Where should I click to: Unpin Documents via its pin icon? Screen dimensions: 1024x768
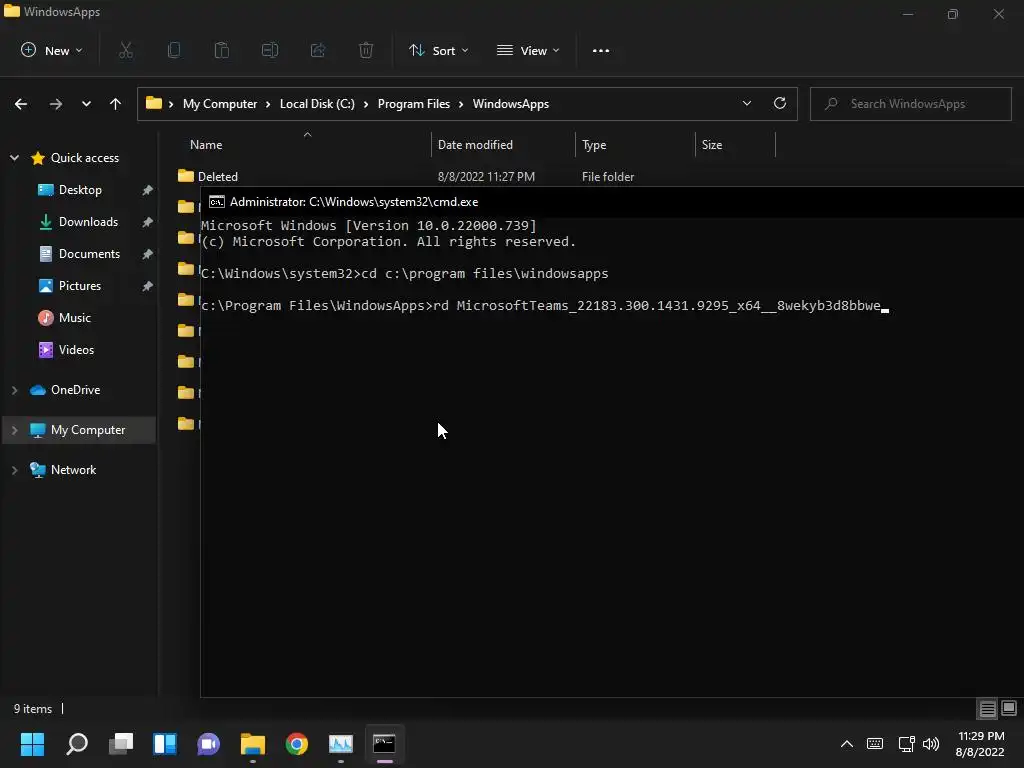(148, 254)
